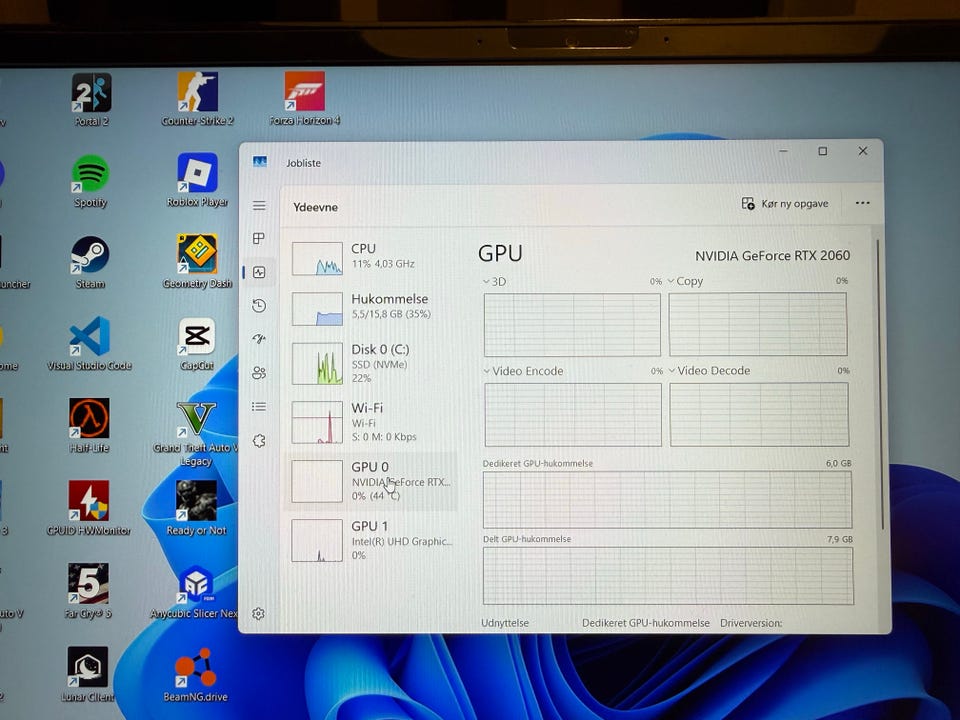Select GPU 1 Intel UHD Graphics
960x720 pixels.
(370, 539)
